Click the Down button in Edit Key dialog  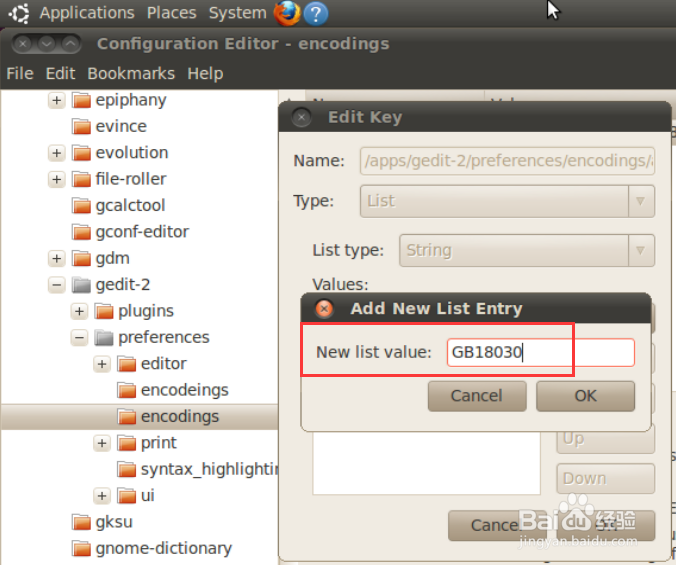pyautogui.click(x=606, y=478)
